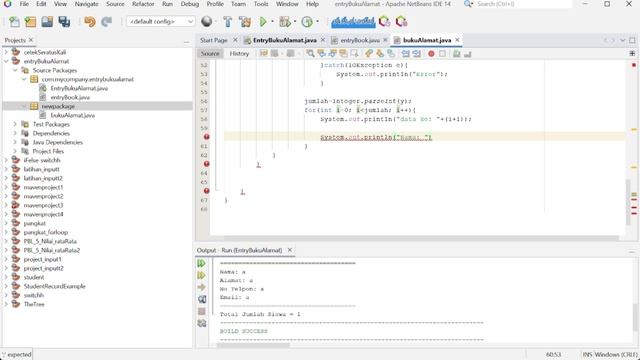The width and height of the screenshot is (640, 360).
Task: Click the Stop square icon in Output panel
Action: 202,311
